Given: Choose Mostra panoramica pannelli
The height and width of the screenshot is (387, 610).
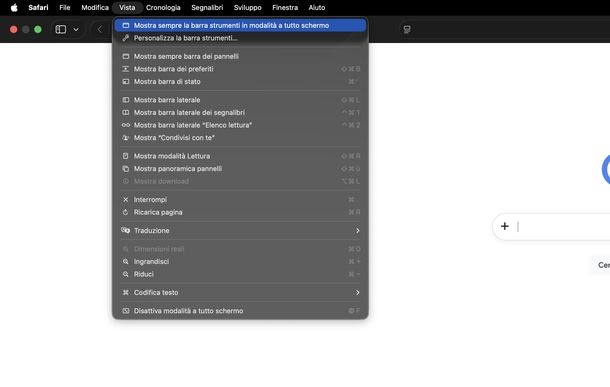Looking at the screenshot, I should click(x=240, y=169).
